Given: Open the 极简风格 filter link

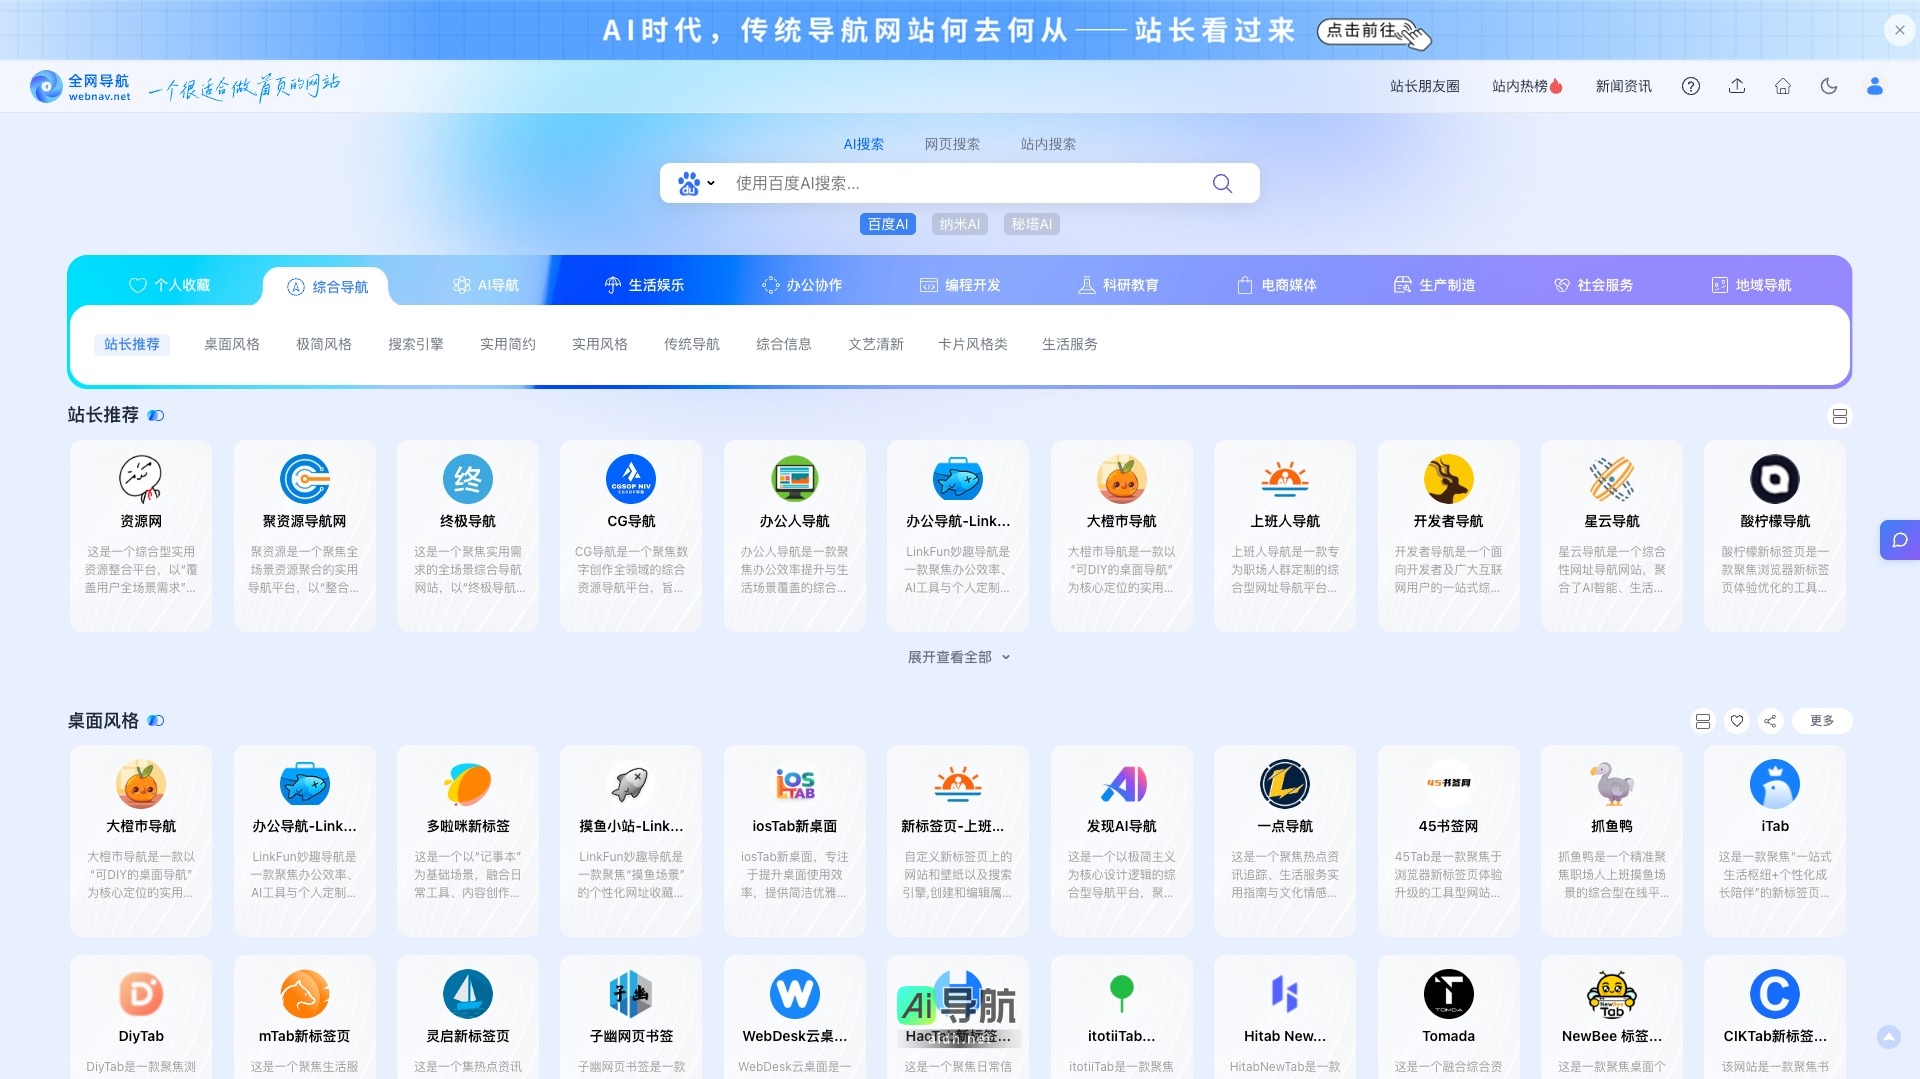Looking at the screenshot, I should click(x=323, y=344).
